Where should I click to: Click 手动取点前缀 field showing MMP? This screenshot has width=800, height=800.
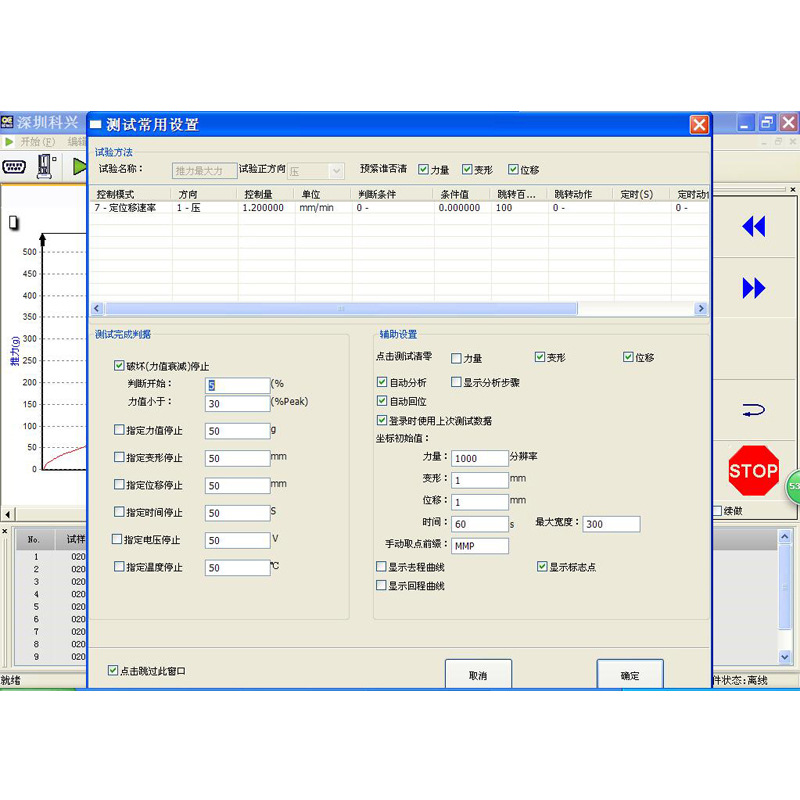480,546
